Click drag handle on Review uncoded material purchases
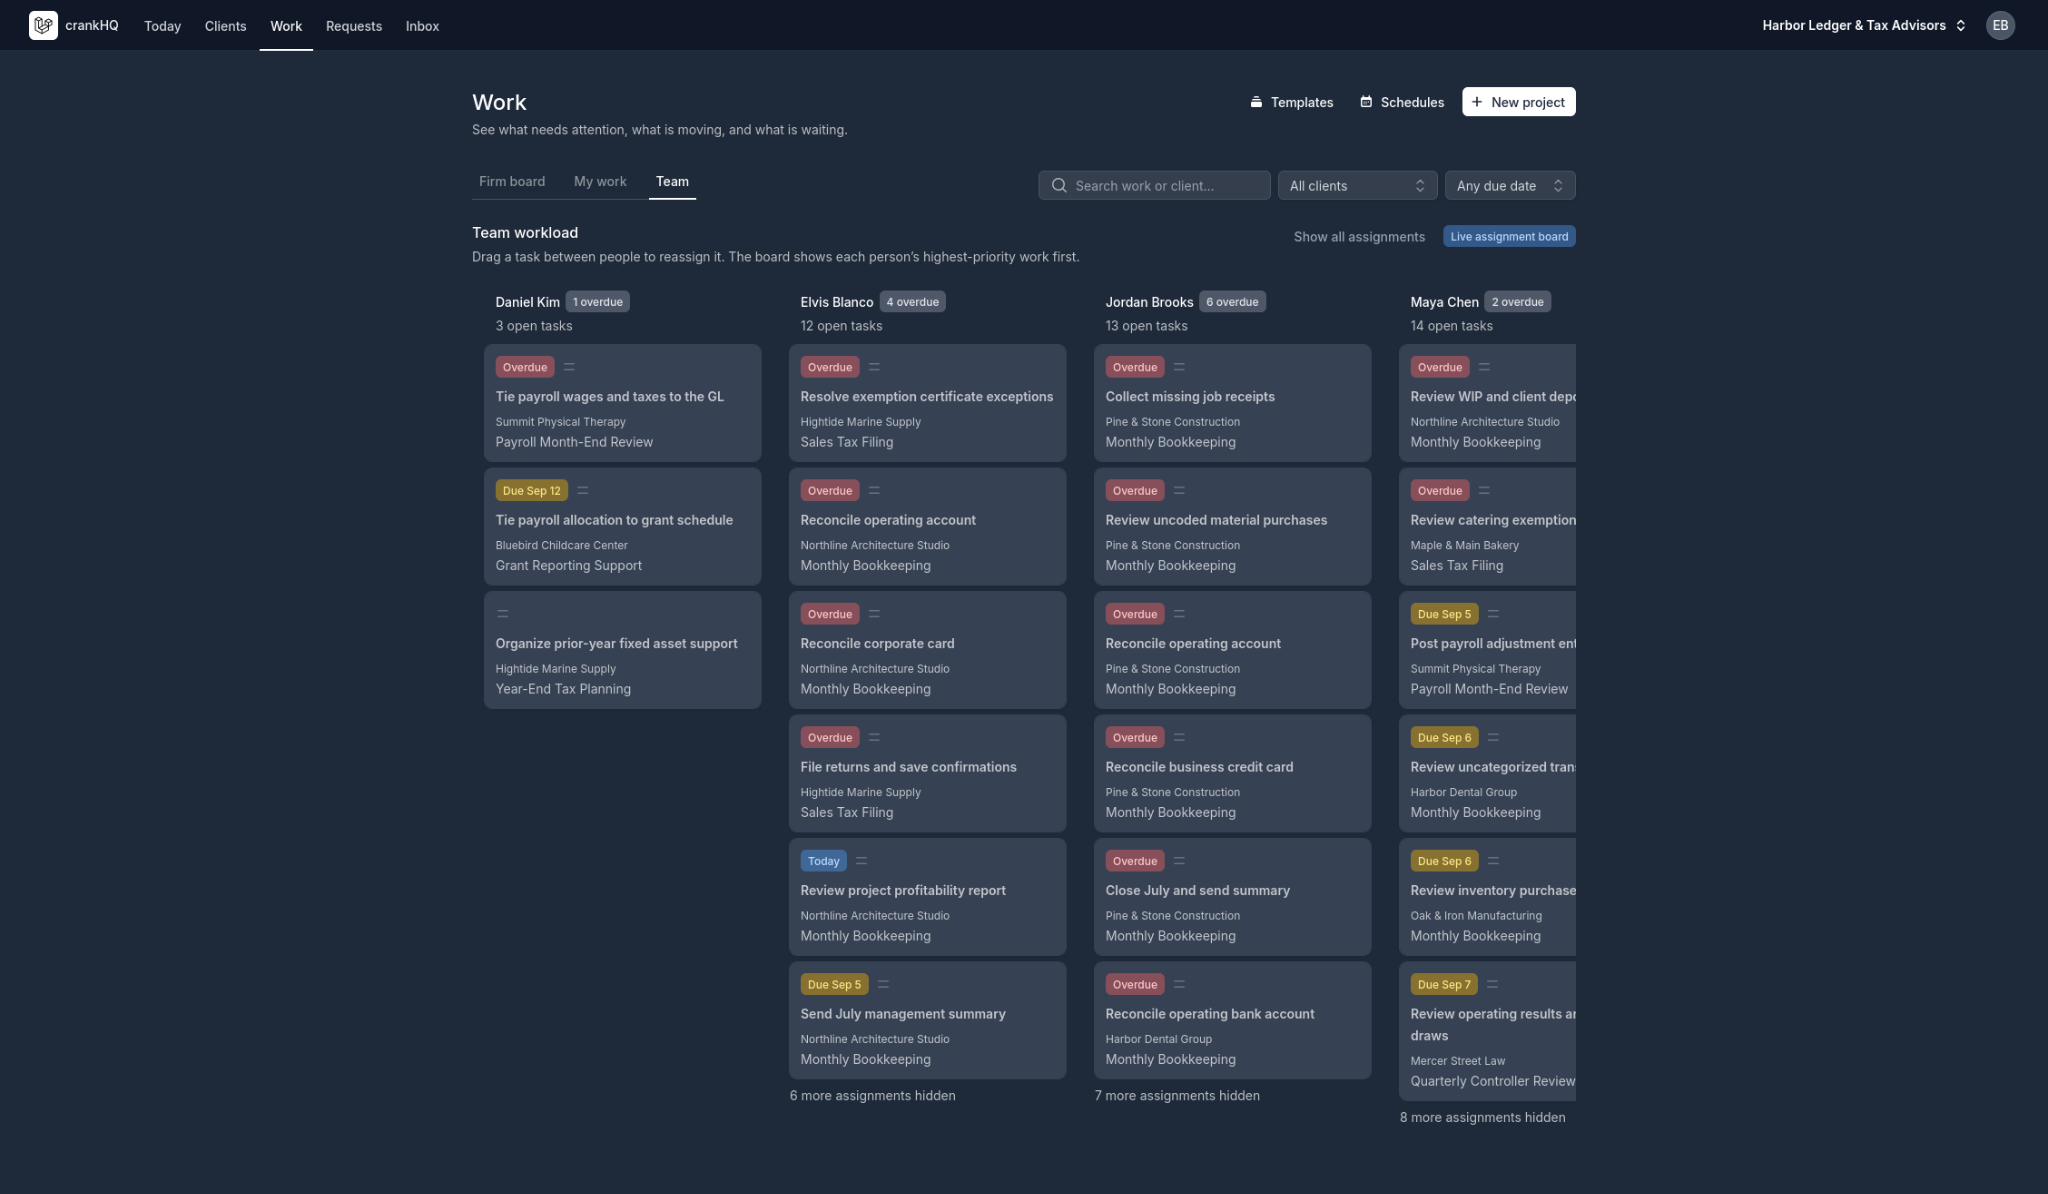This screenshot has width=2048, height=1194. pos(1179,490)
